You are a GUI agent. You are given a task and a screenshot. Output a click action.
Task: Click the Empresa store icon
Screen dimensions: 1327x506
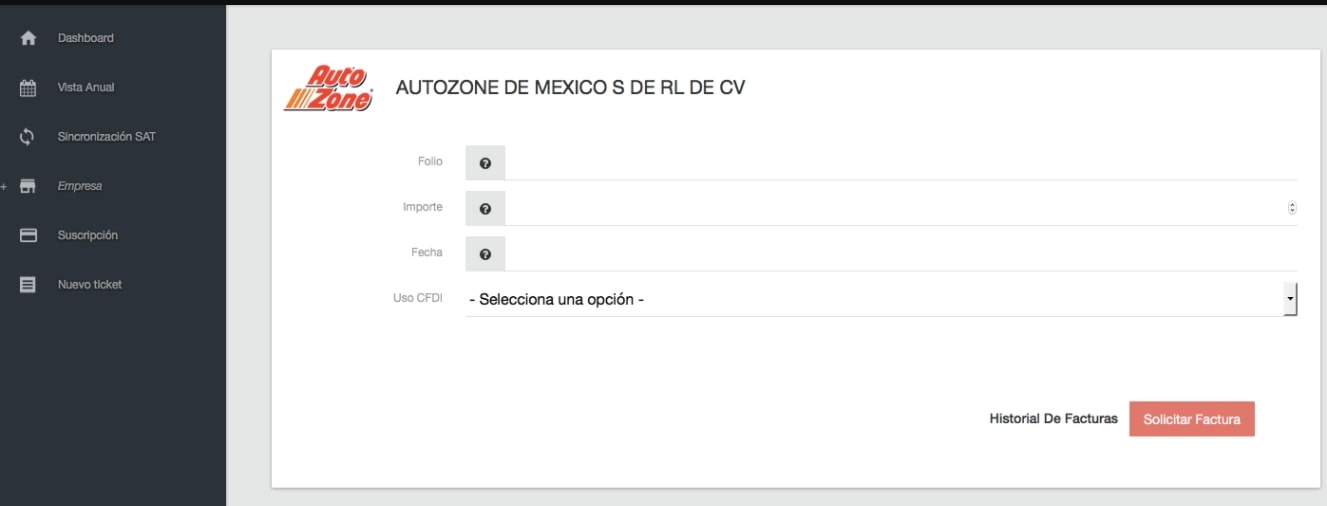pyautogui.click(x=28, y=186)
